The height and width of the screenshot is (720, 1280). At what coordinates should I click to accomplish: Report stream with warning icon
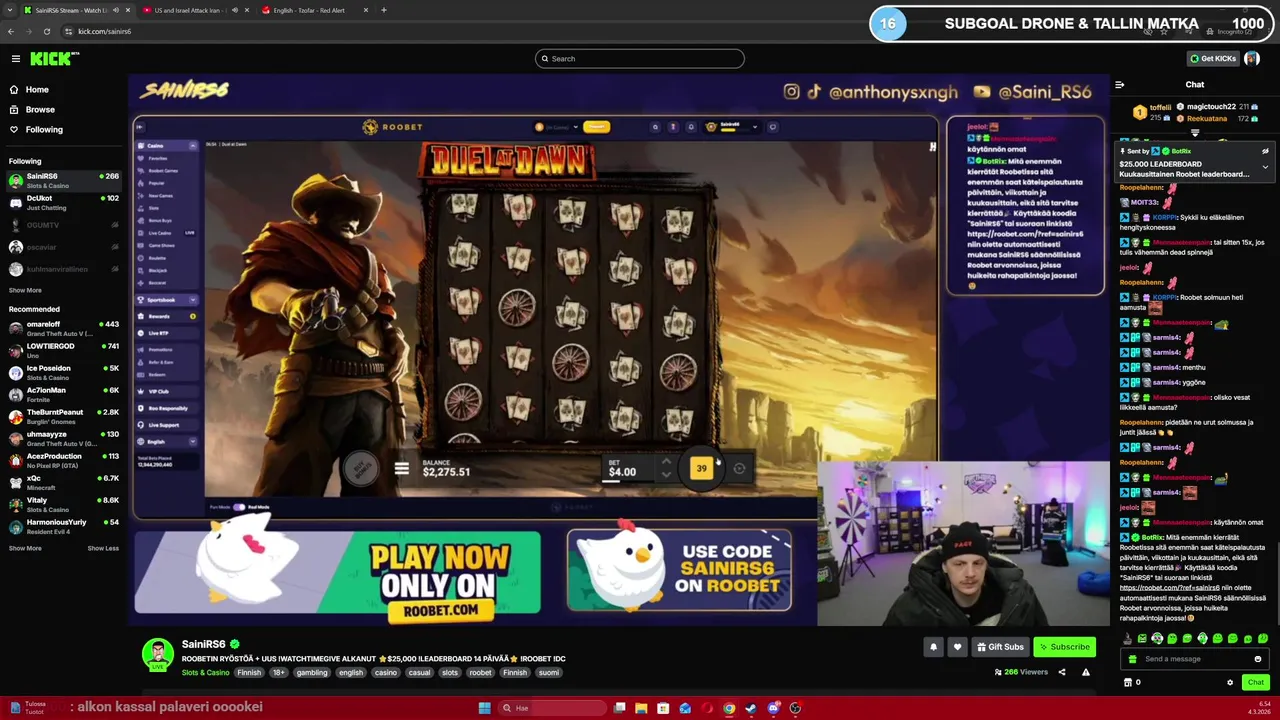click(x=1086, y=672)
